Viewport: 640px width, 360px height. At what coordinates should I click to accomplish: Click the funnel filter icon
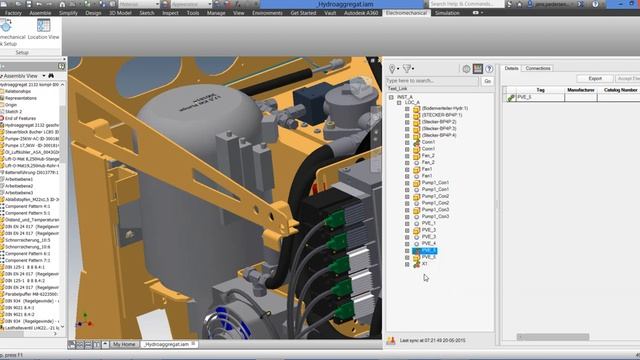point(407,69)
